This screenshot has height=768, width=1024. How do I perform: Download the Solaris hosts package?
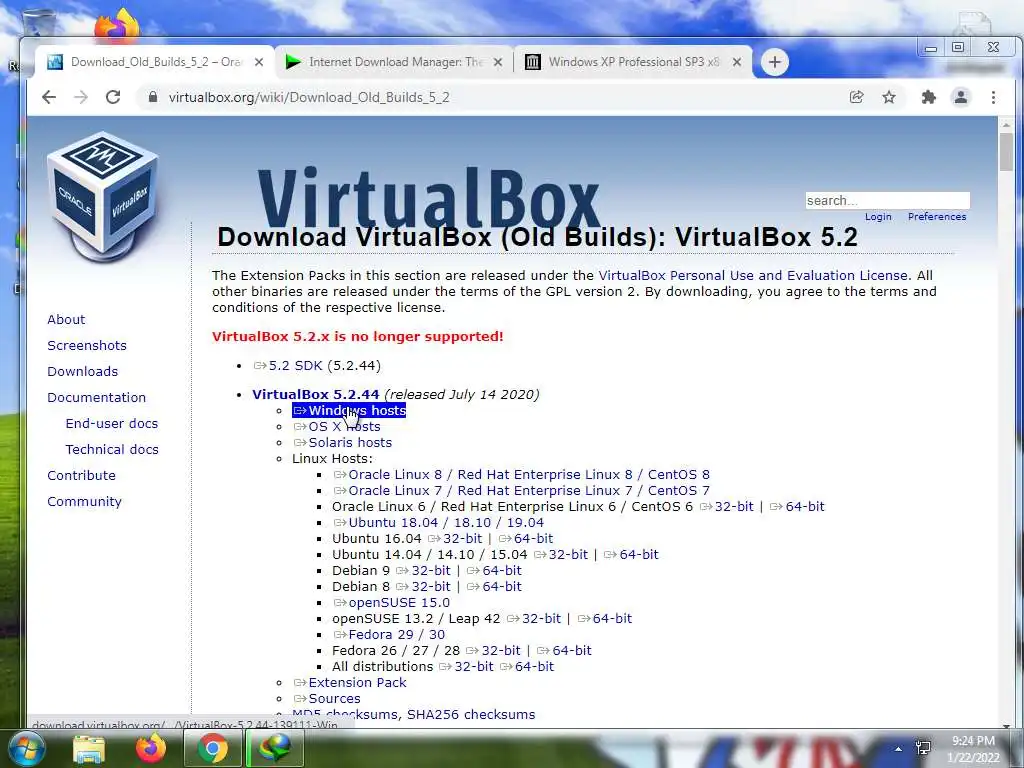[x=343, y=443]
